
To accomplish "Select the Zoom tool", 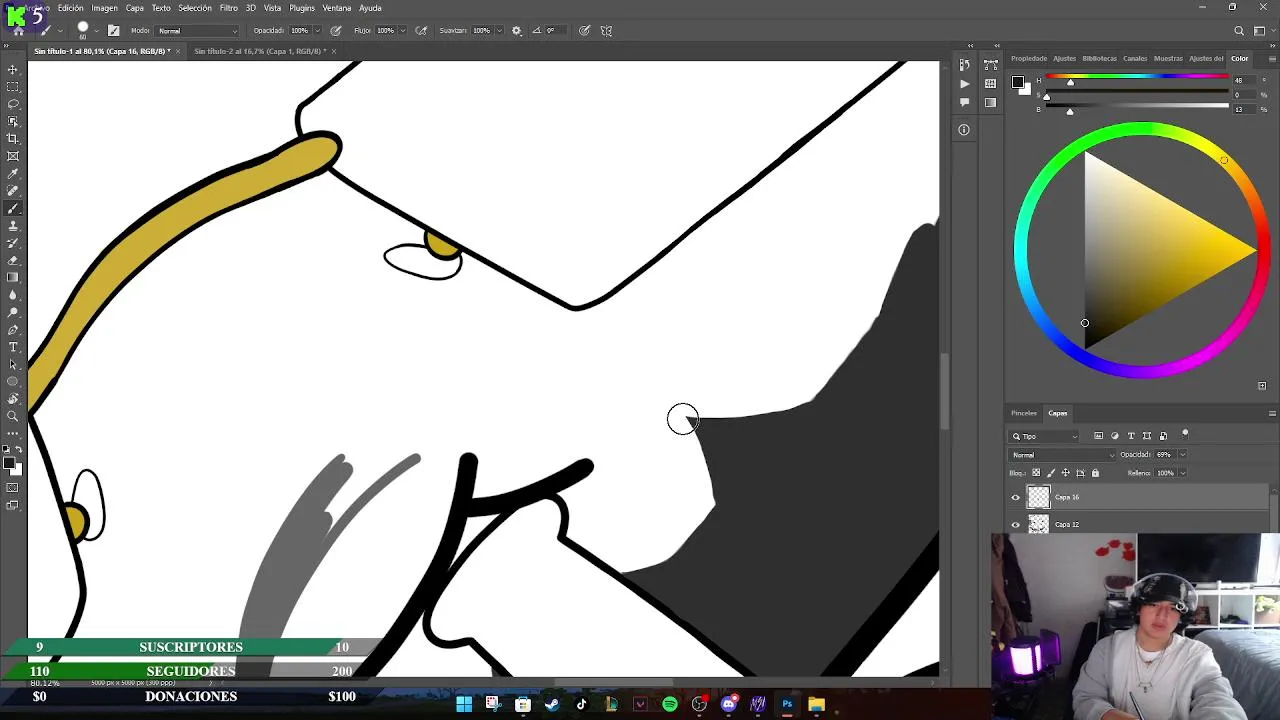I will [13, 416].
